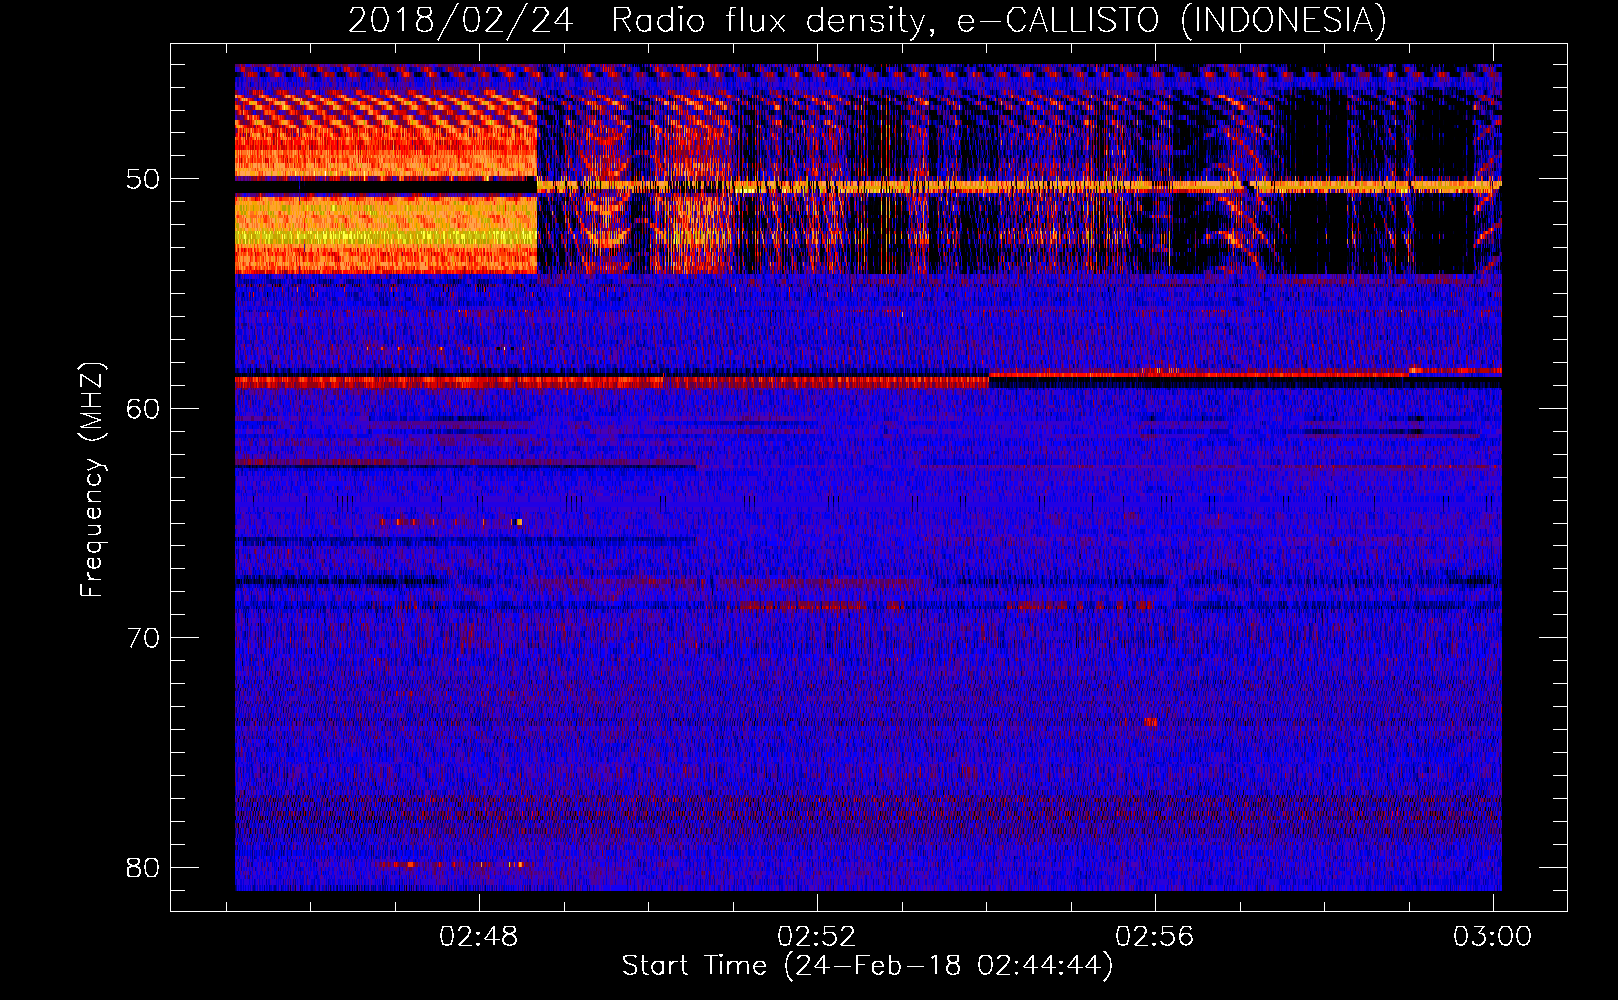Click the 'Frequency (MHZ)' axis label
This screenshot has width=1618, height=1000.
point(92,480)
